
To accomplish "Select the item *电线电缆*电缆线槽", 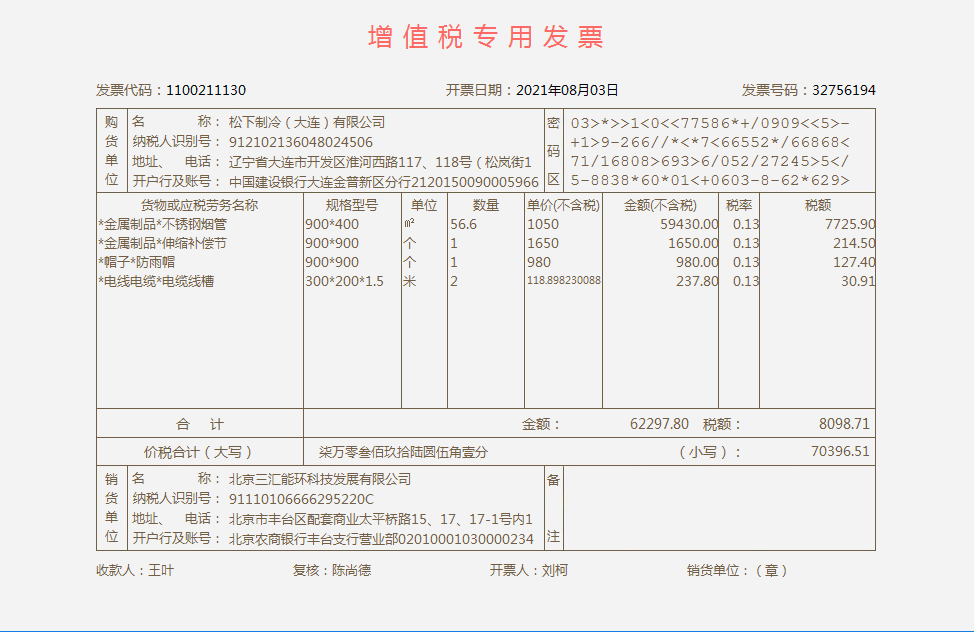I will pos(157,282).
